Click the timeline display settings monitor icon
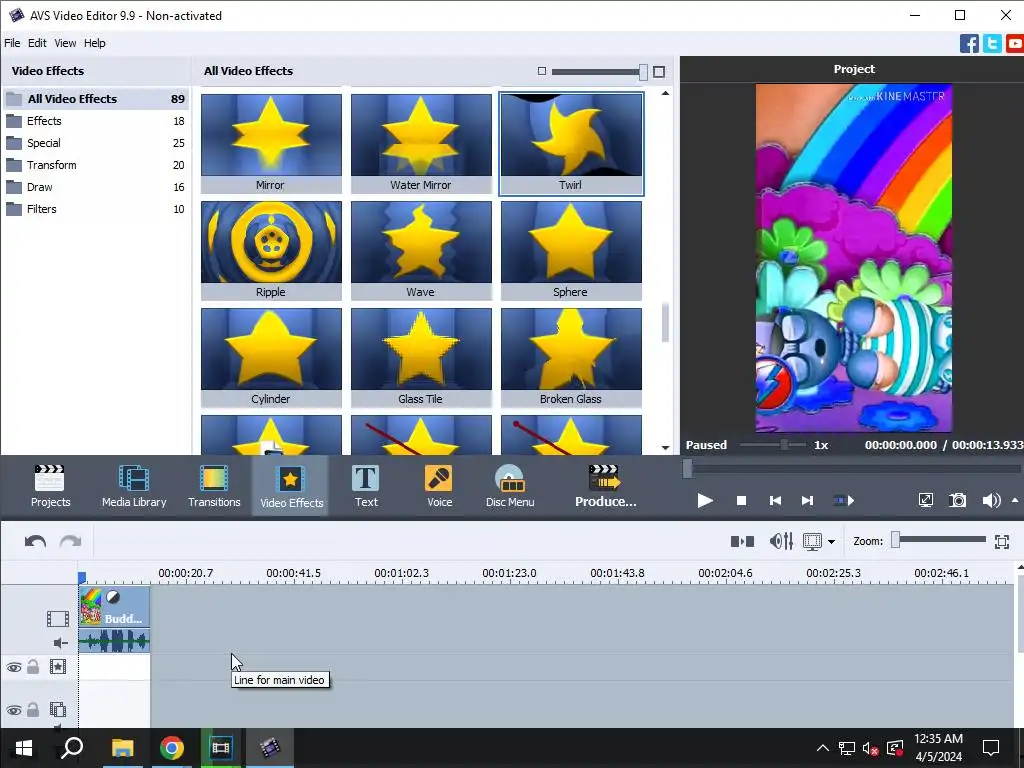1024x768 pixels. coord(812,541)
